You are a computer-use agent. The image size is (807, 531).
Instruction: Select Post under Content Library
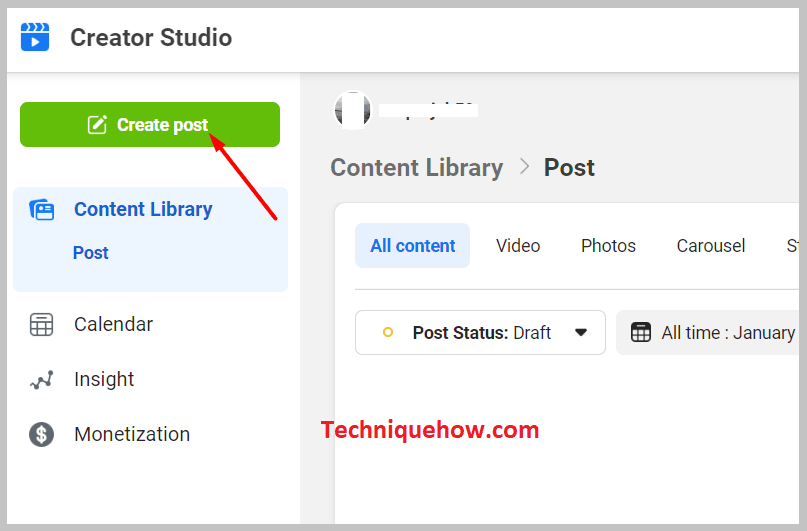click(x=91, y=253)
